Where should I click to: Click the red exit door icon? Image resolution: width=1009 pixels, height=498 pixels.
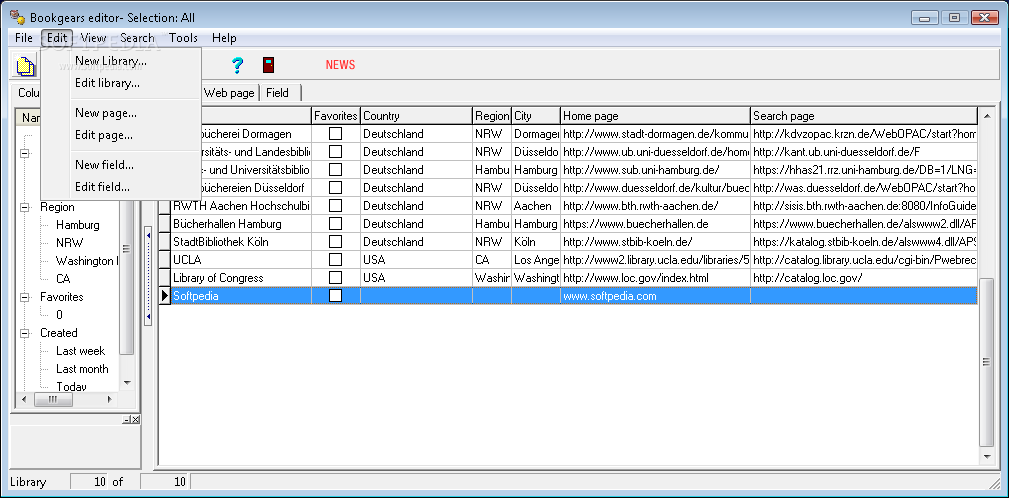tap(268, 65)
